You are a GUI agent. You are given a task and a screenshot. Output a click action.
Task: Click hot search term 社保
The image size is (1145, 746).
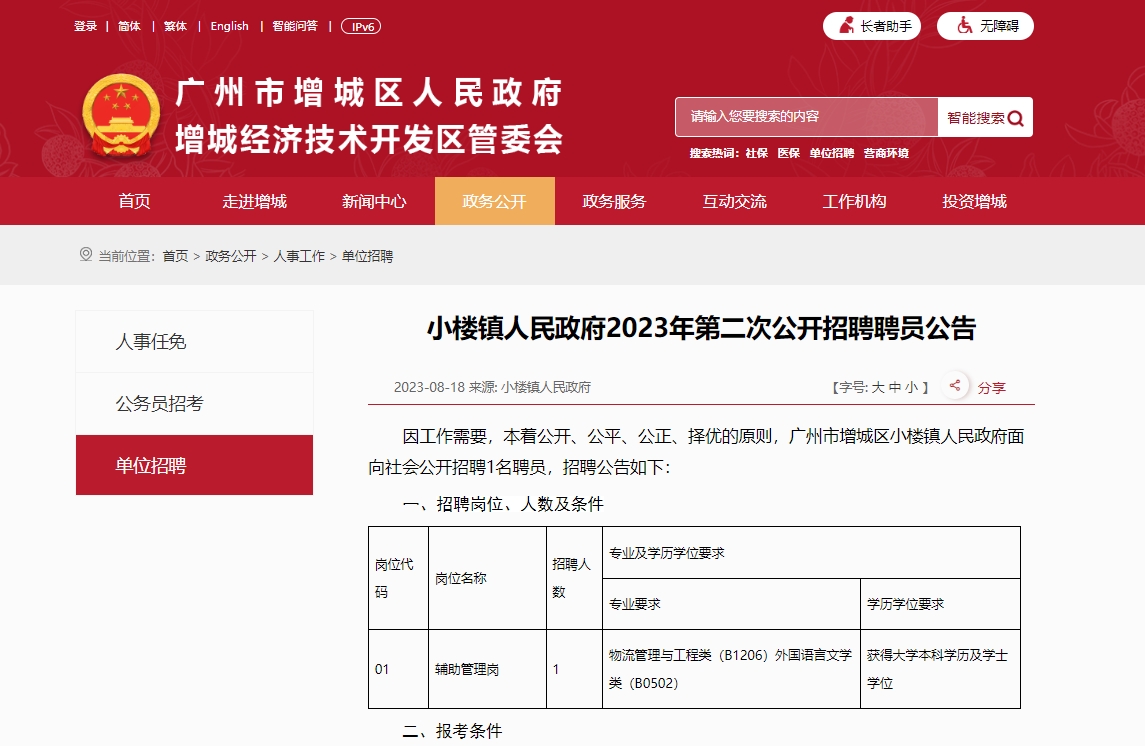point(756,153)
